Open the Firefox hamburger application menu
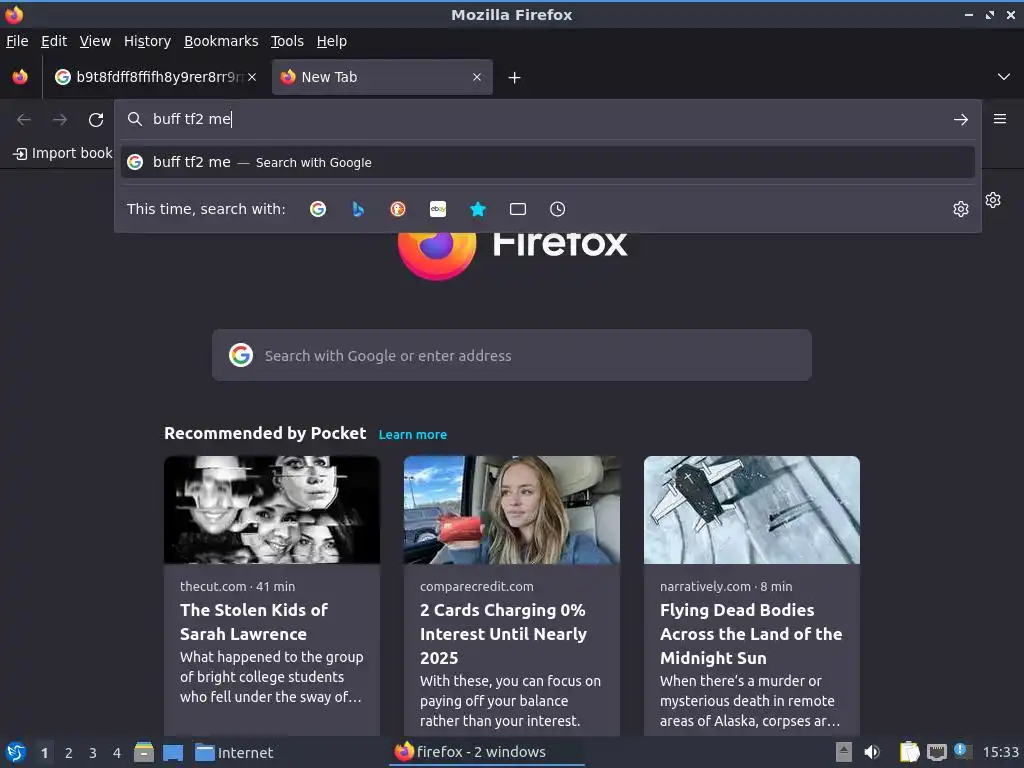The height and width of the screenshot is (768, 1024). point(1000,119)
